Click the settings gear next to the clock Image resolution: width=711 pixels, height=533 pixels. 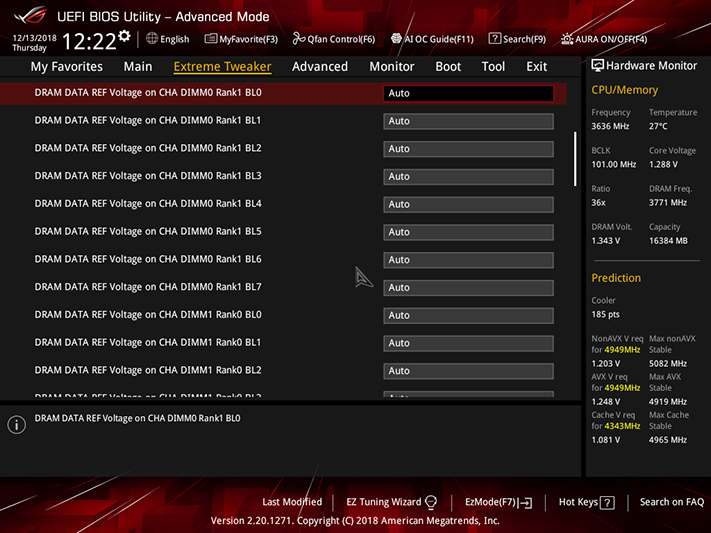pos(124,36)
